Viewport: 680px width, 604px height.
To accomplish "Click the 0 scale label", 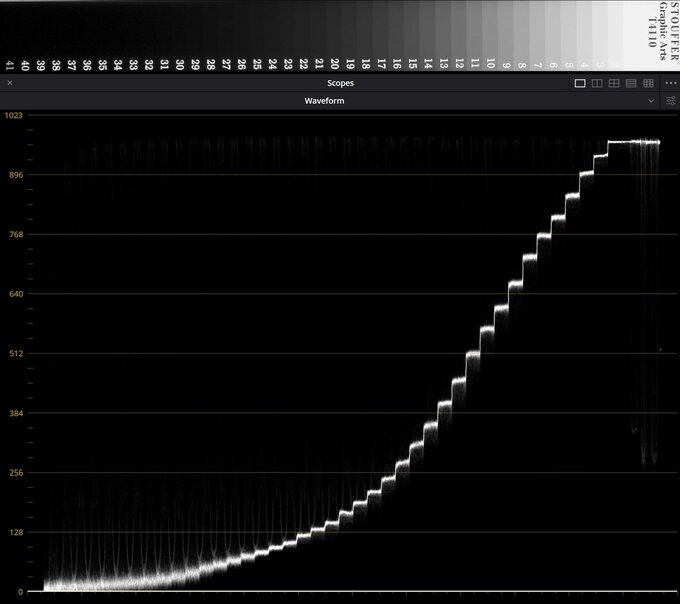I will click(x=20, y=592).
